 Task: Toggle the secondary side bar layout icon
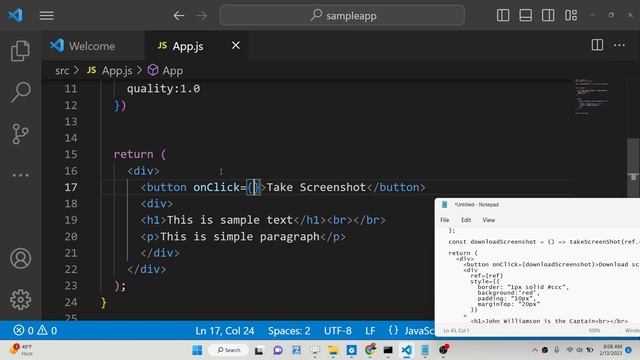(x=548, y=16)
